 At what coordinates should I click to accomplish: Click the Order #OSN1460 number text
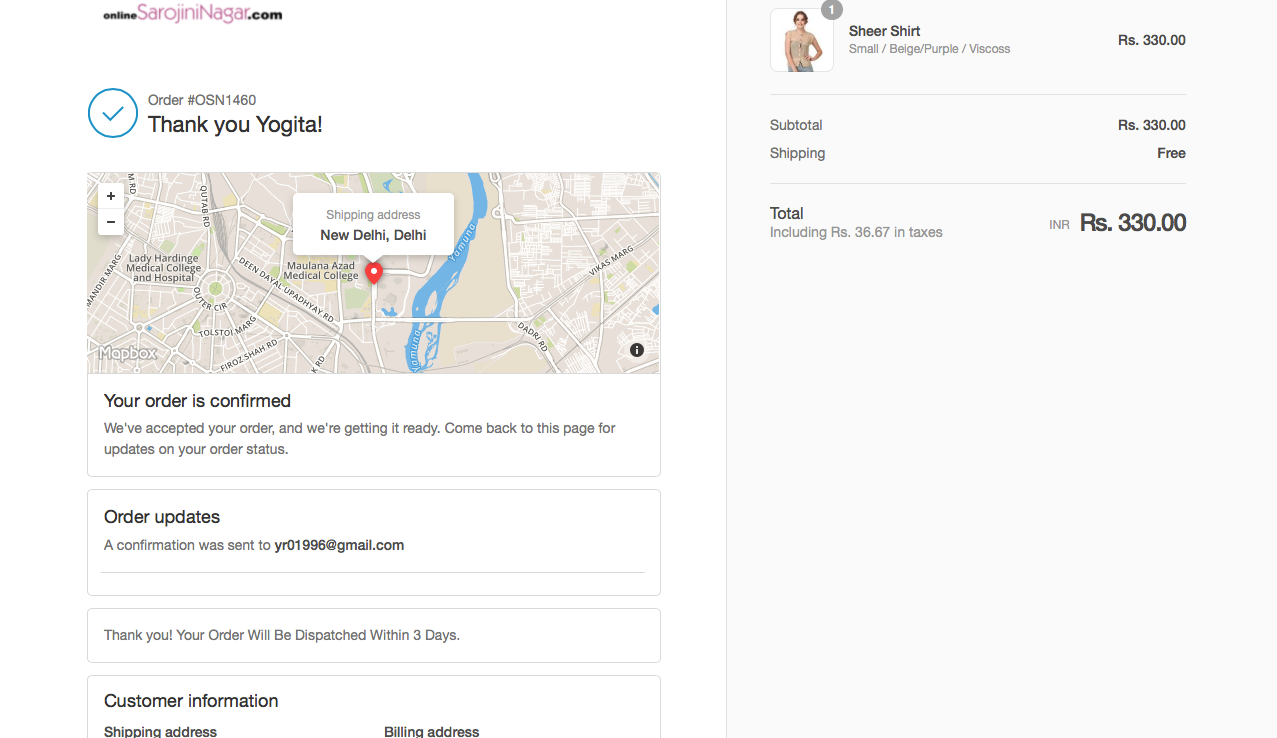pyautogui.click(x=202, y=100)
